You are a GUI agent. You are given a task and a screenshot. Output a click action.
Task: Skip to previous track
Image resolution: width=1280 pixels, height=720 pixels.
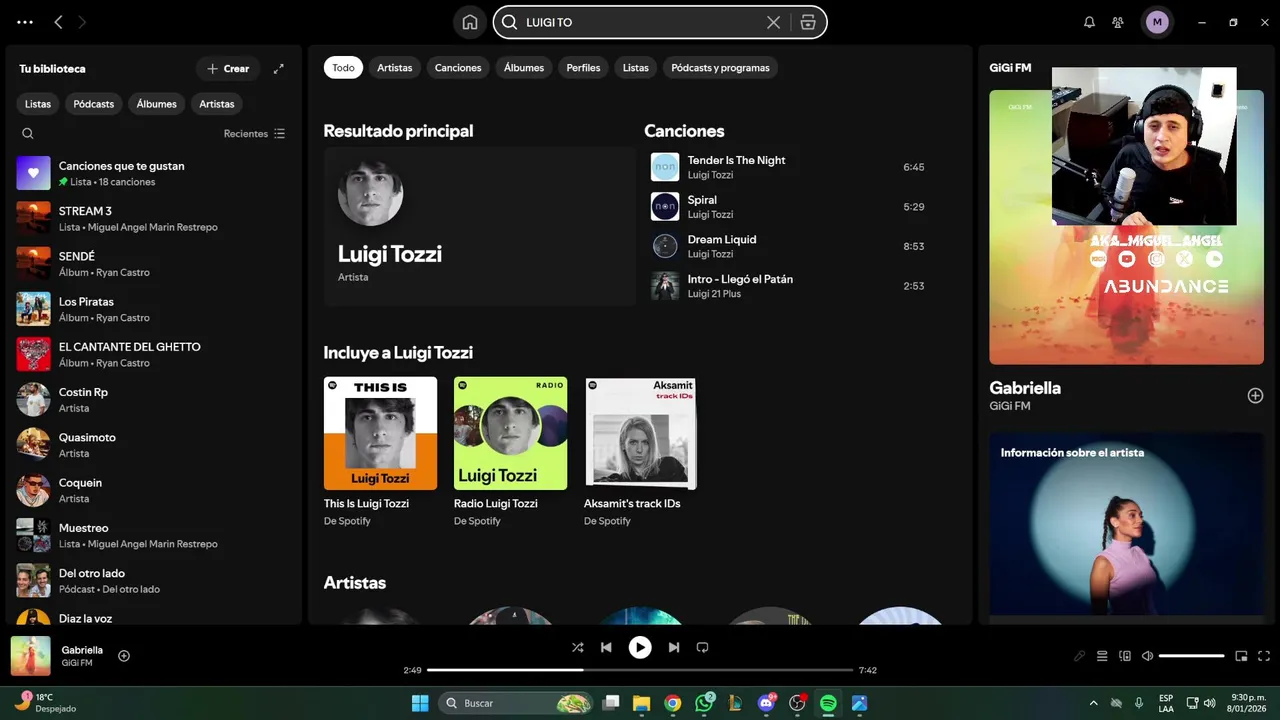606,647
